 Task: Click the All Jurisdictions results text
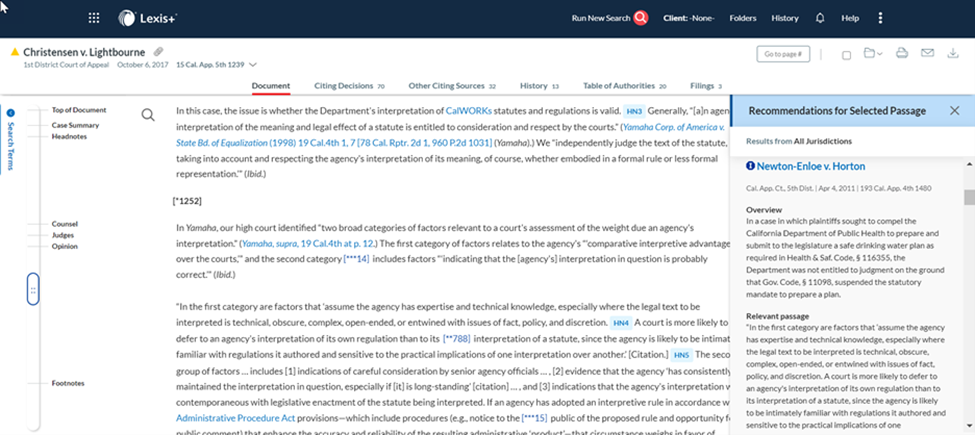(823, 142)
